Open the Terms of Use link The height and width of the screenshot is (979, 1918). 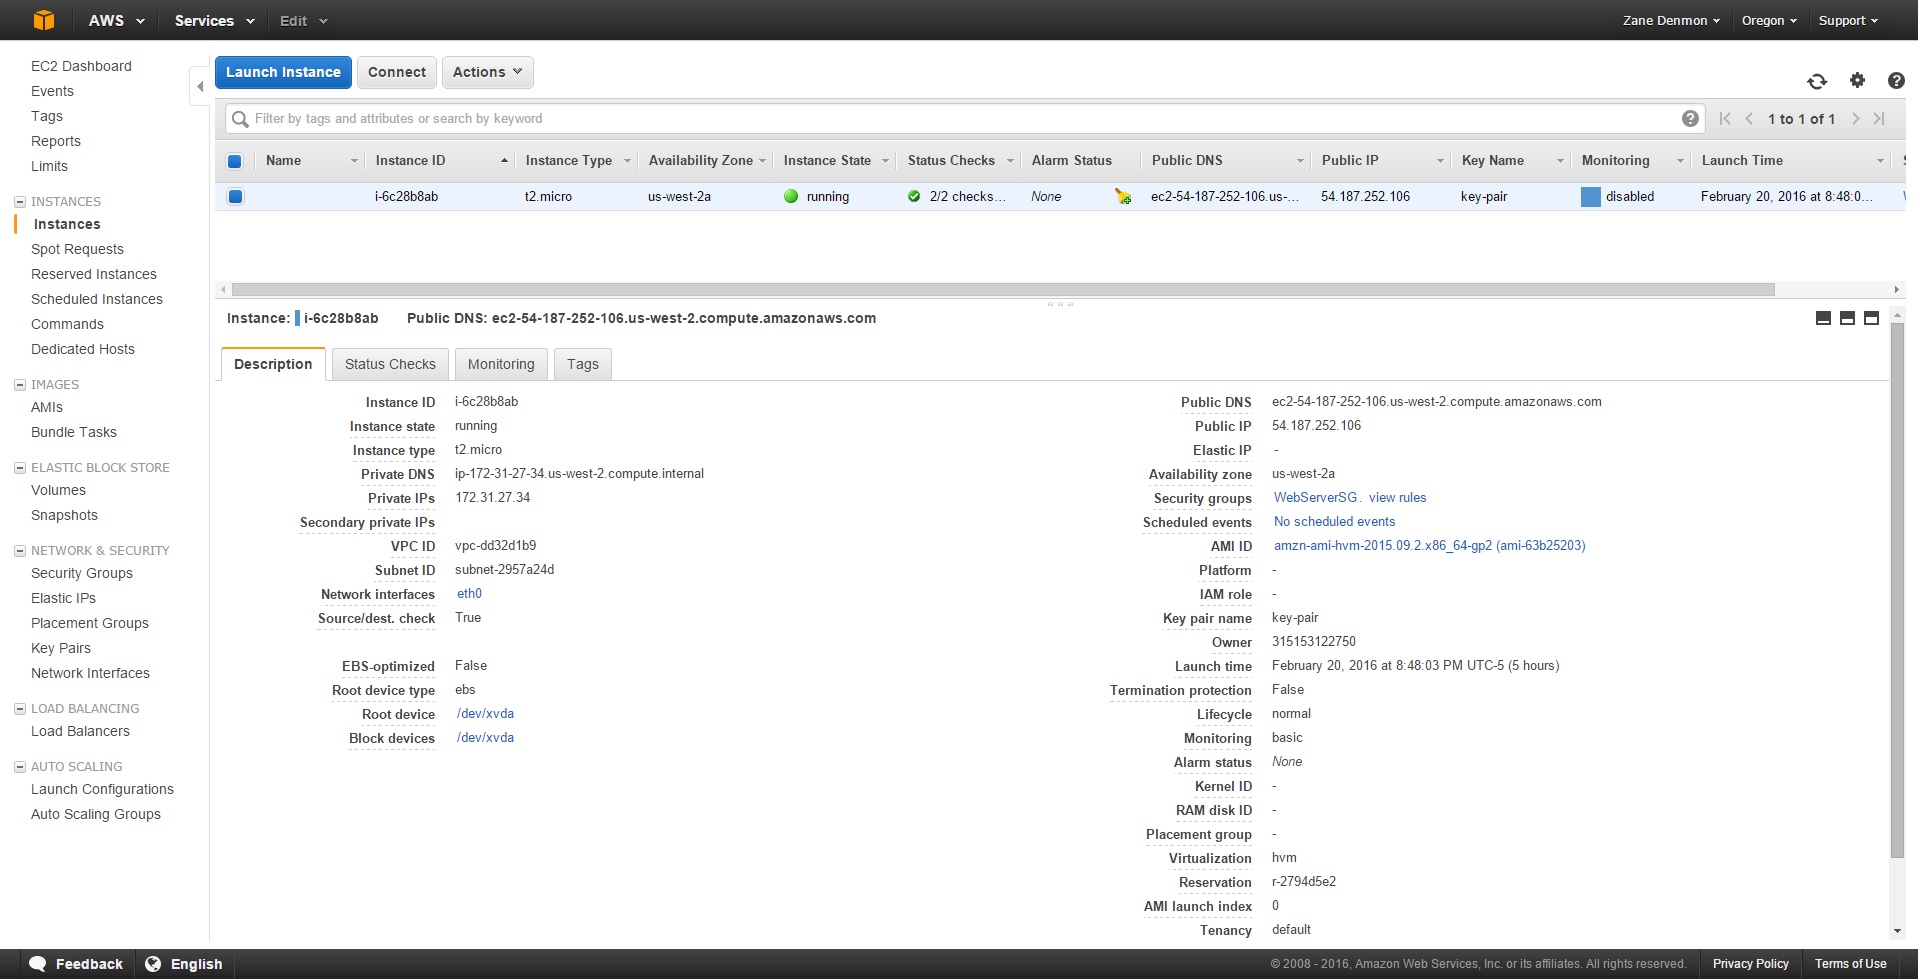(x=1850, y=964)
